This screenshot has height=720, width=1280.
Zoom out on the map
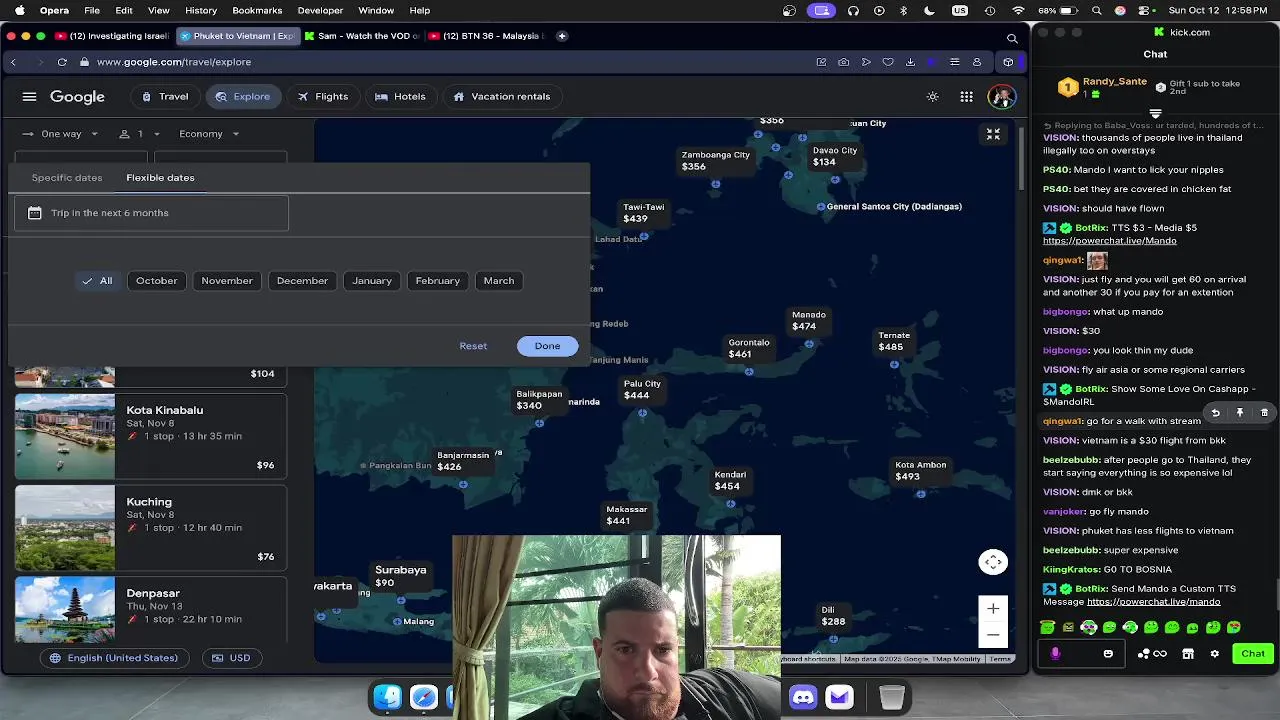(993, 634)
